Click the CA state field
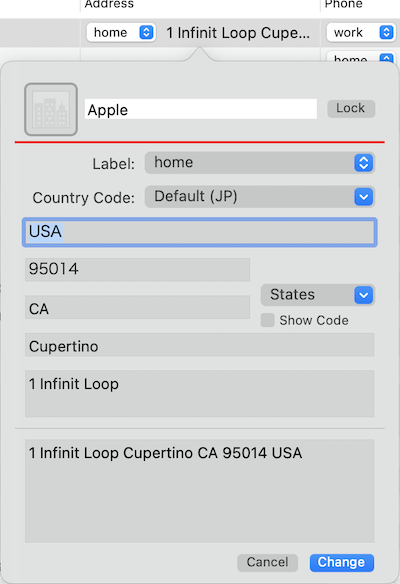The height and width of the screenshot is (584, 400). click(137, 307)
